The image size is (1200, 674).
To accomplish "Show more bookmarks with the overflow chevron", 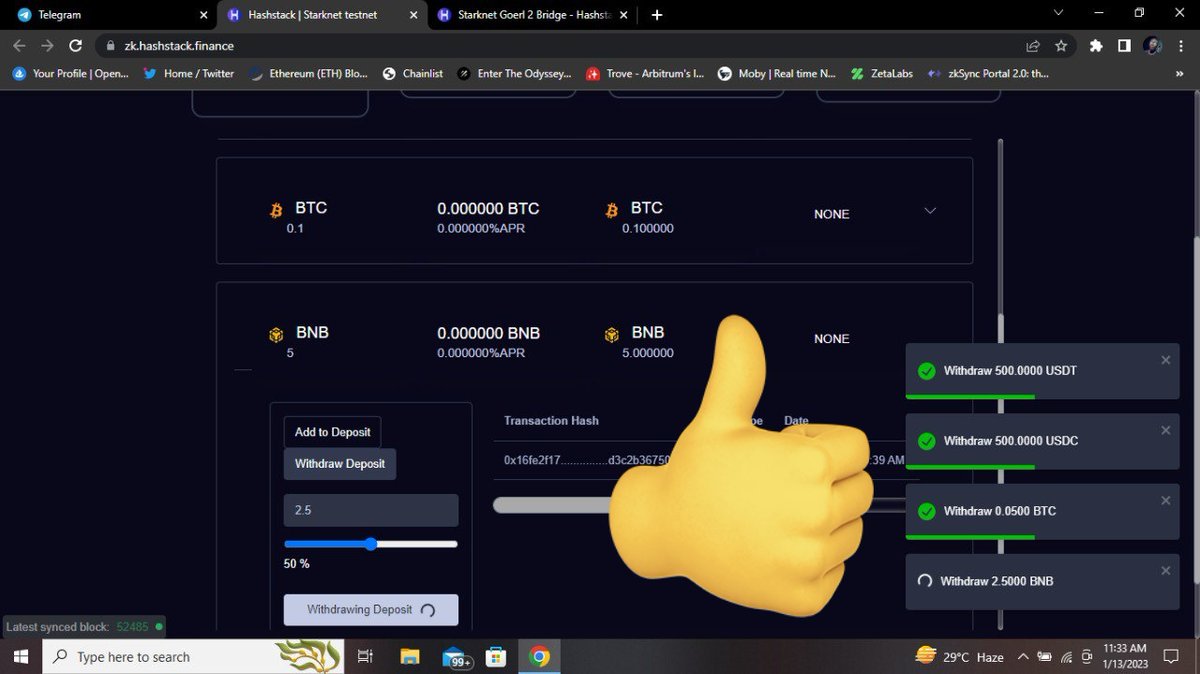I will point(1180,73).
